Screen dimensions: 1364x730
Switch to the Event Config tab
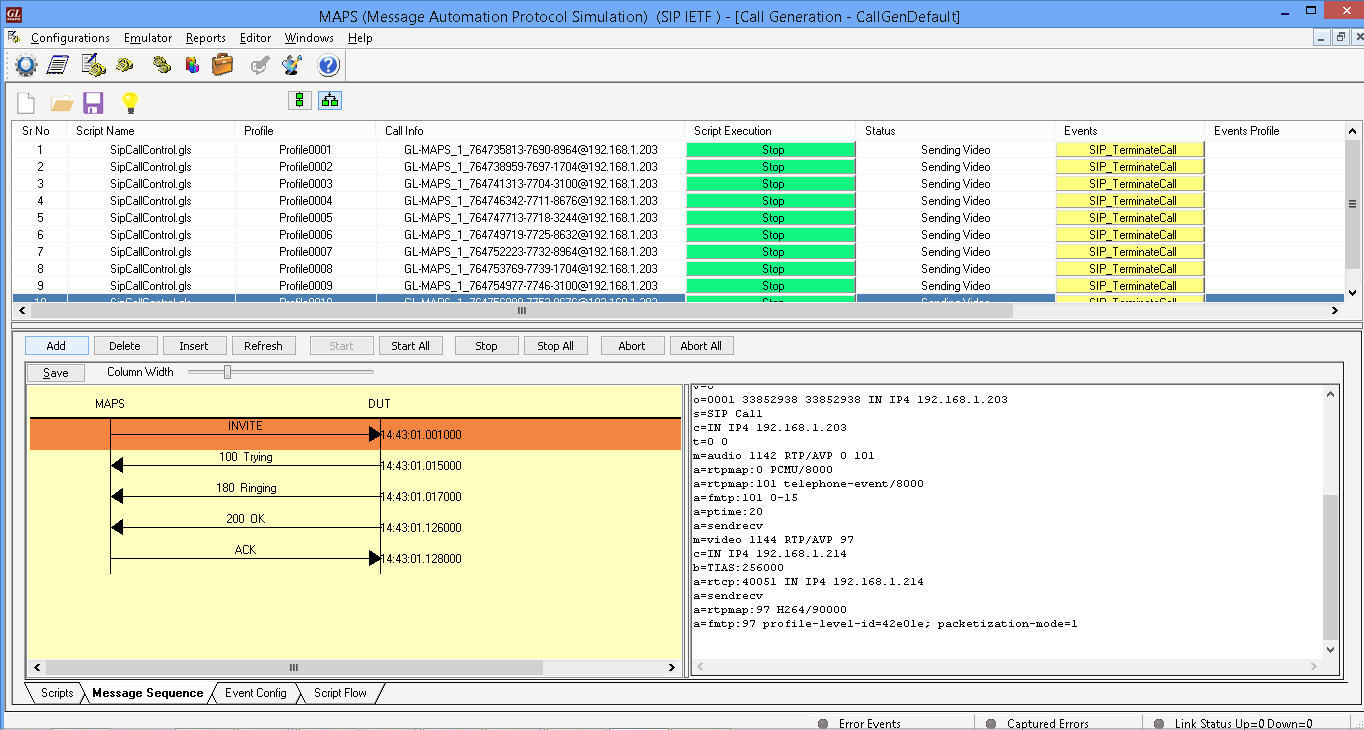point(255,693)
